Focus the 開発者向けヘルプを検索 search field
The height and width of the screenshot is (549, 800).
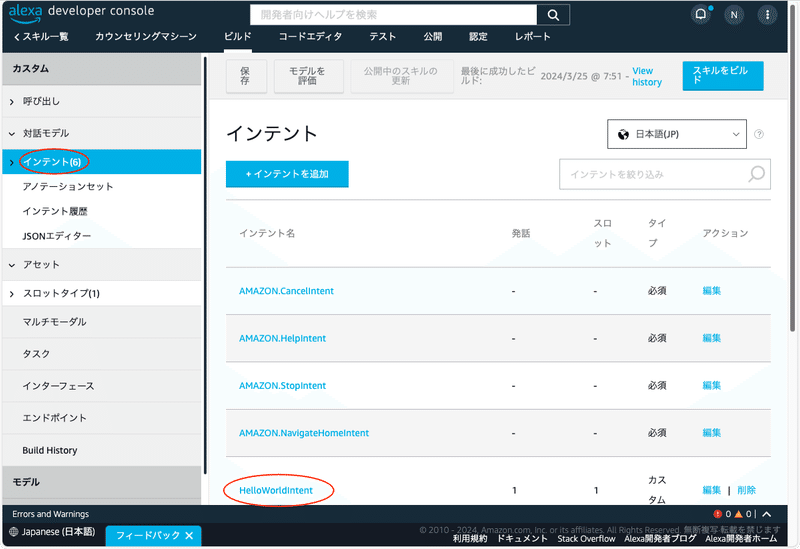[393, 15]
